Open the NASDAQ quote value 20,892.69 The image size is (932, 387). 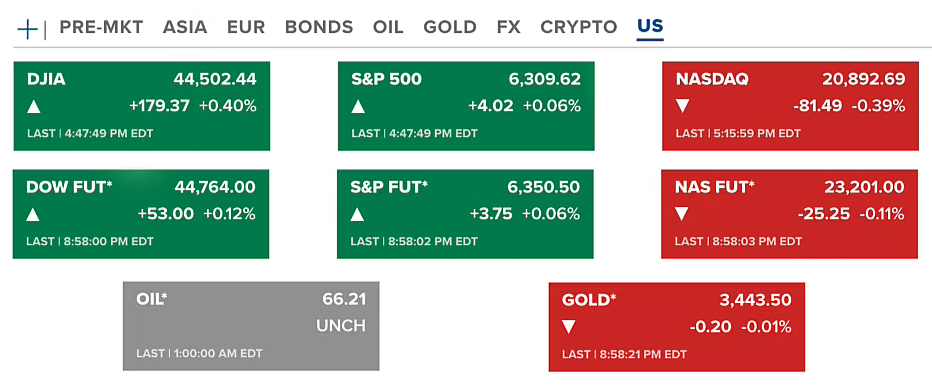(x=864, y=79)
